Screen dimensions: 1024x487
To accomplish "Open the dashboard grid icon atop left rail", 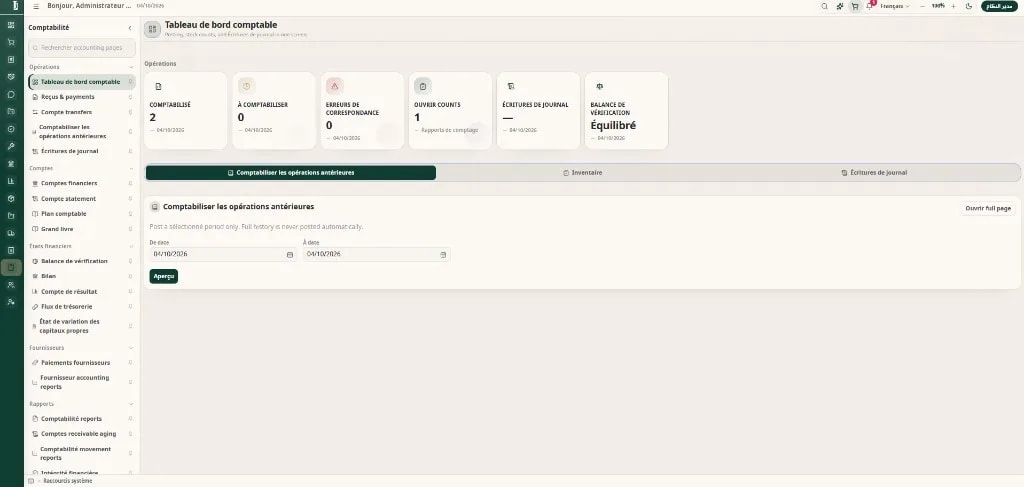I will pyautogui.click(x=11, y=25).
